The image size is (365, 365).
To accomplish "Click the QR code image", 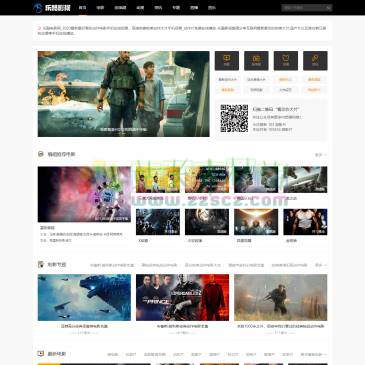I will coord(234,118).
